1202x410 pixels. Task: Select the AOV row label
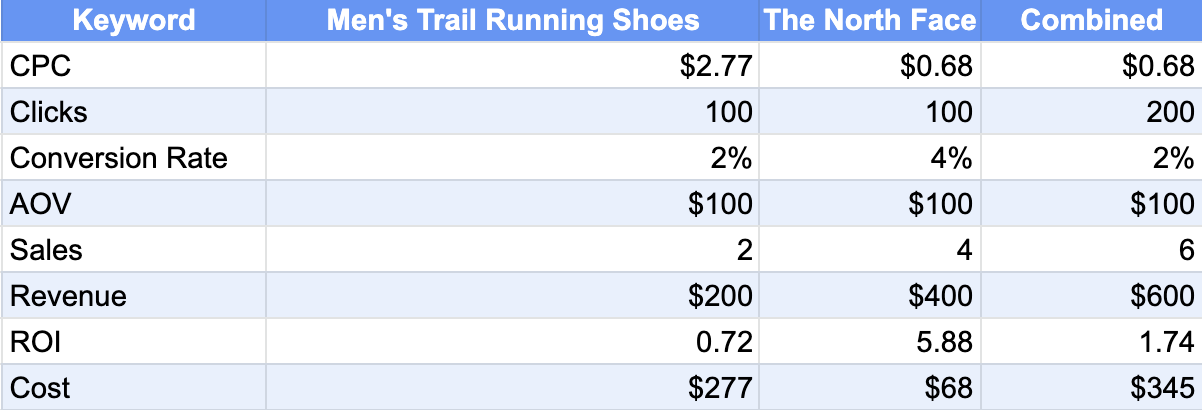coord(133,204)
